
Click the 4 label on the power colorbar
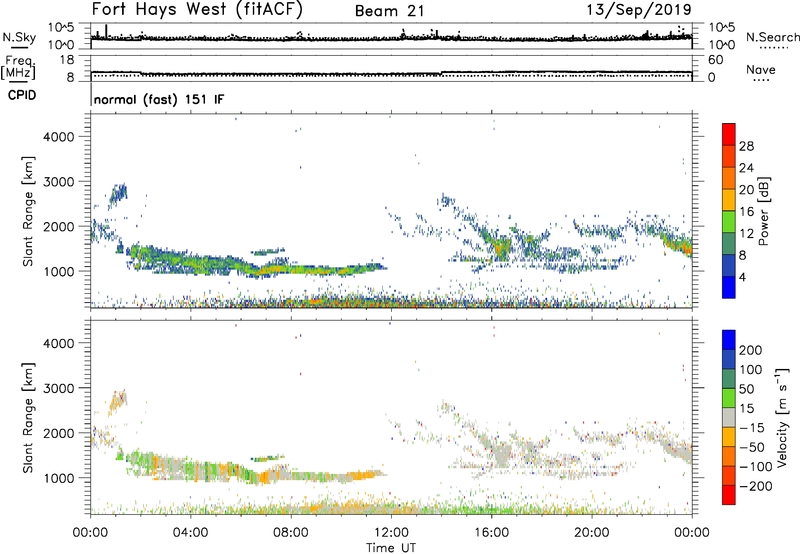(743, 277)
